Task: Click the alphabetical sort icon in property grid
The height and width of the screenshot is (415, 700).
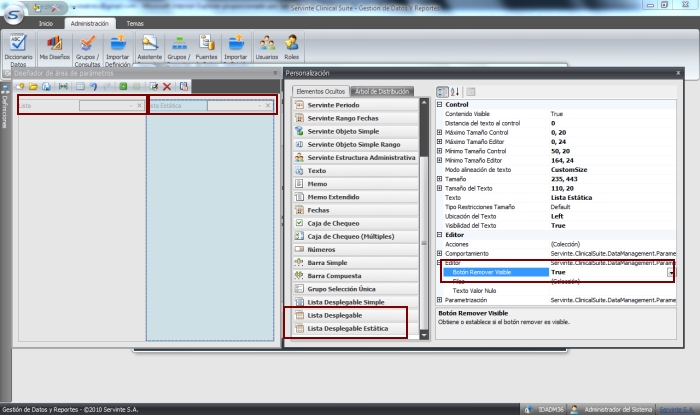Action: [x=455, y=91]
